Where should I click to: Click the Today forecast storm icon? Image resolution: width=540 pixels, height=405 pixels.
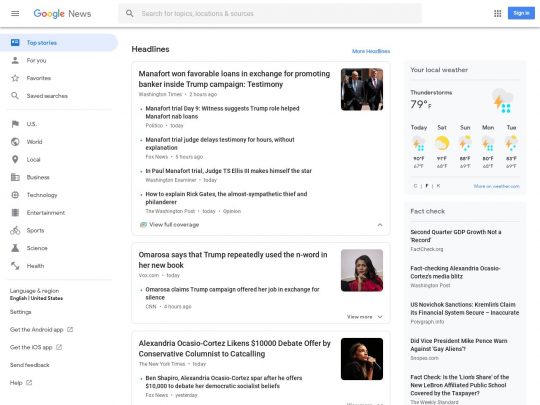coord(419,143)
